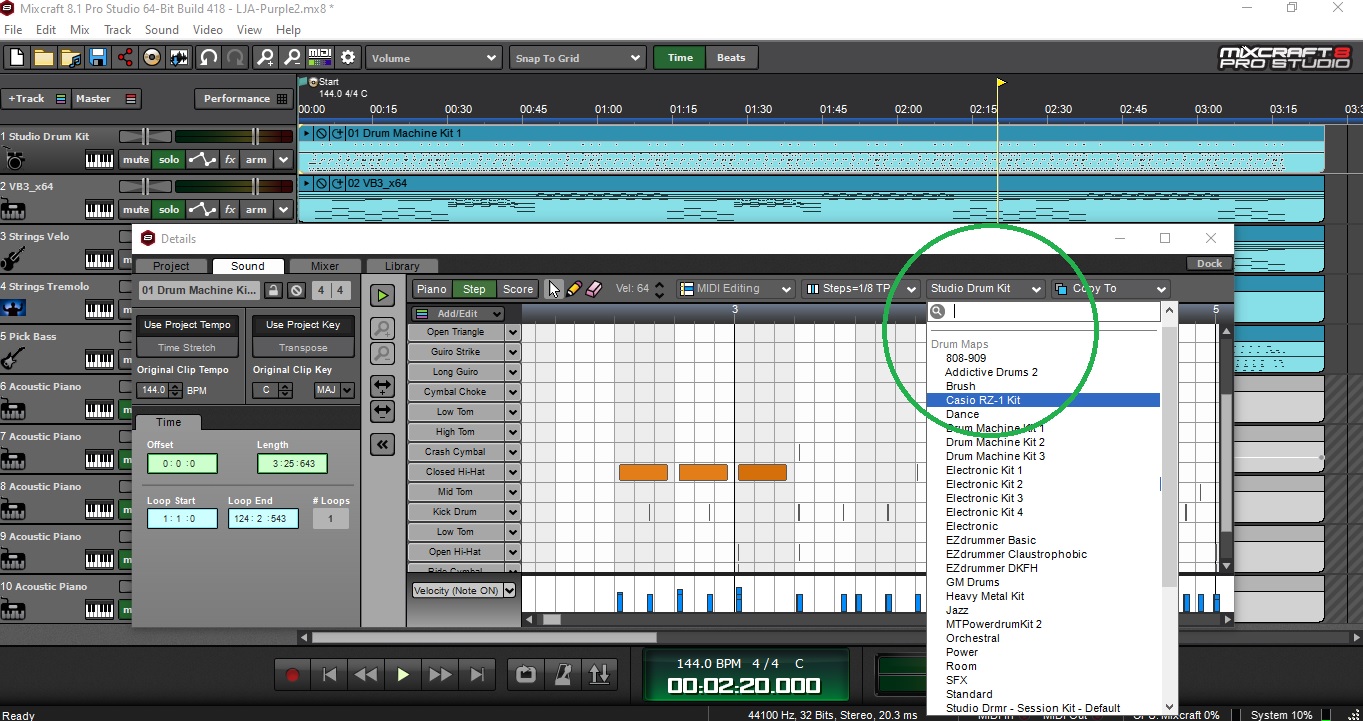Save the project with the floppy icon
1363x721 pixels.
(x=97, y=58)
